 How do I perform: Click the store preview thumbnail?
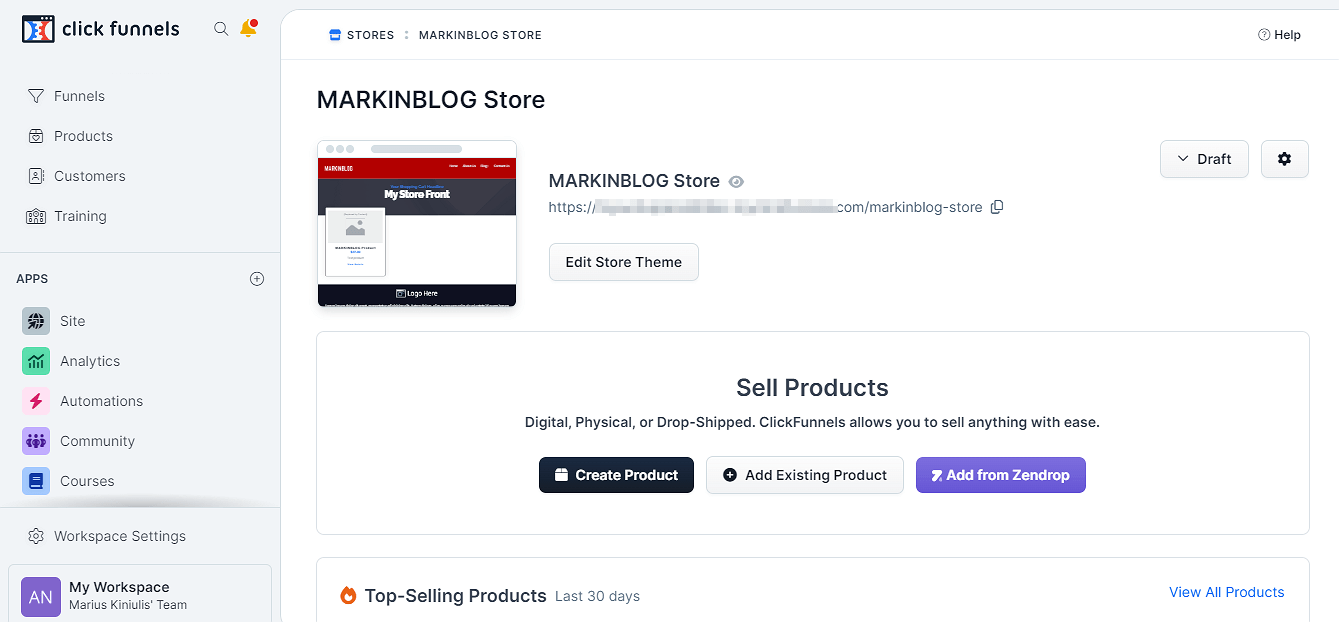[x=417, y=223]
